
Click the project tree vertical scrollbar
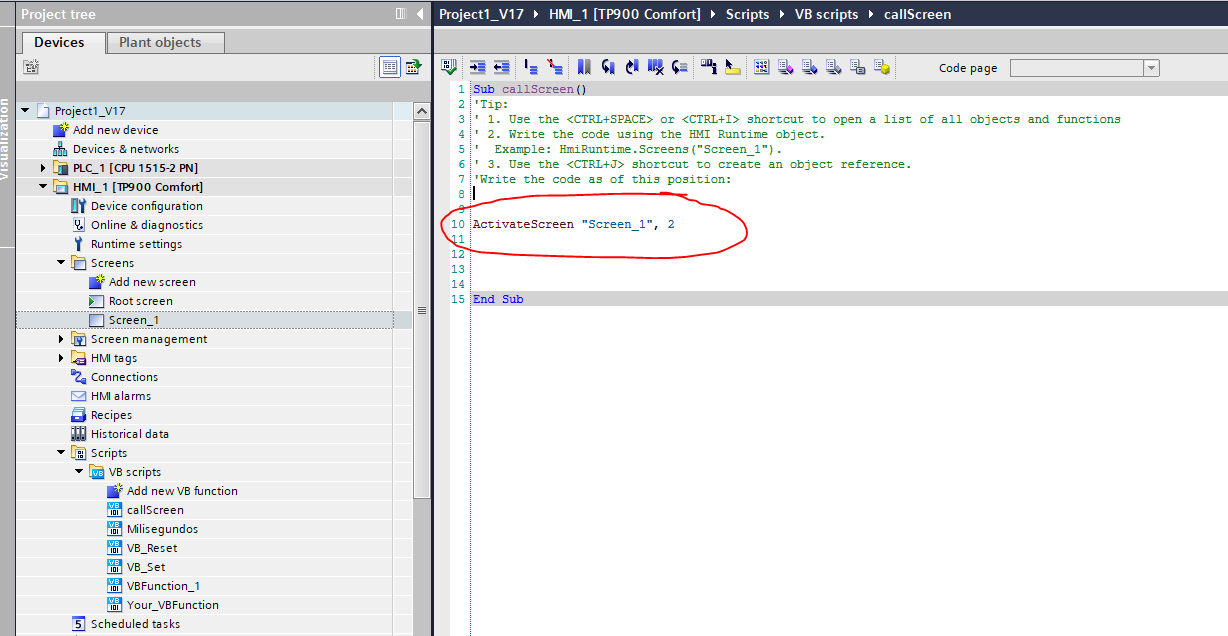click(x=421, y=310)
